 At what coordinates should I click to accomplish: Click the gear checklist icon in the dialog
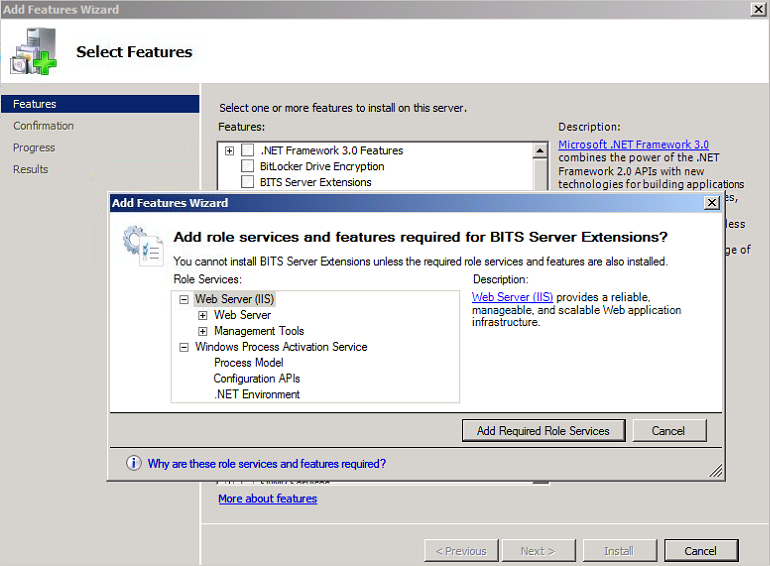[143, 245]
